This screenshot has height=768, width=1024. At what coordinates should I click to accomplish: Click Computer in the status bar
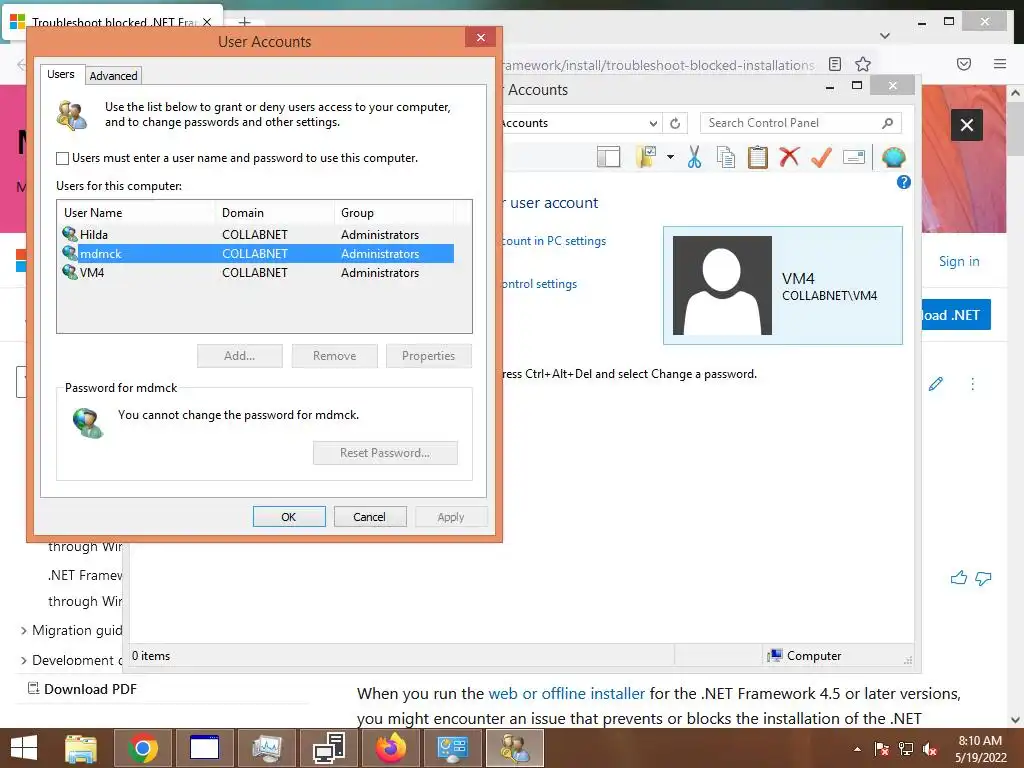tap(805, 656)
